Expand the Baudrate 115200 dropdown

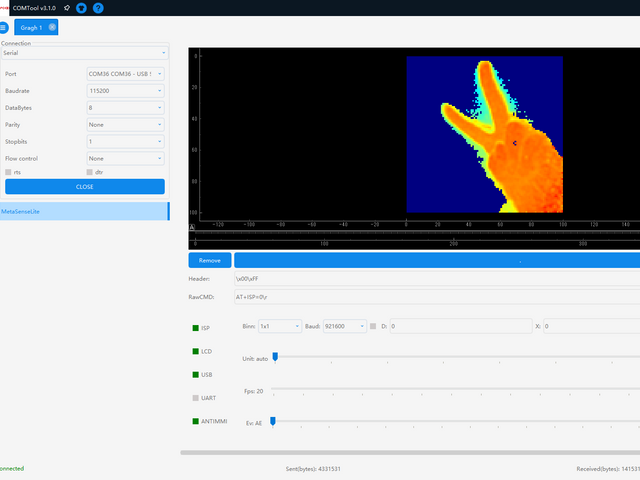[x=125, y=91]
